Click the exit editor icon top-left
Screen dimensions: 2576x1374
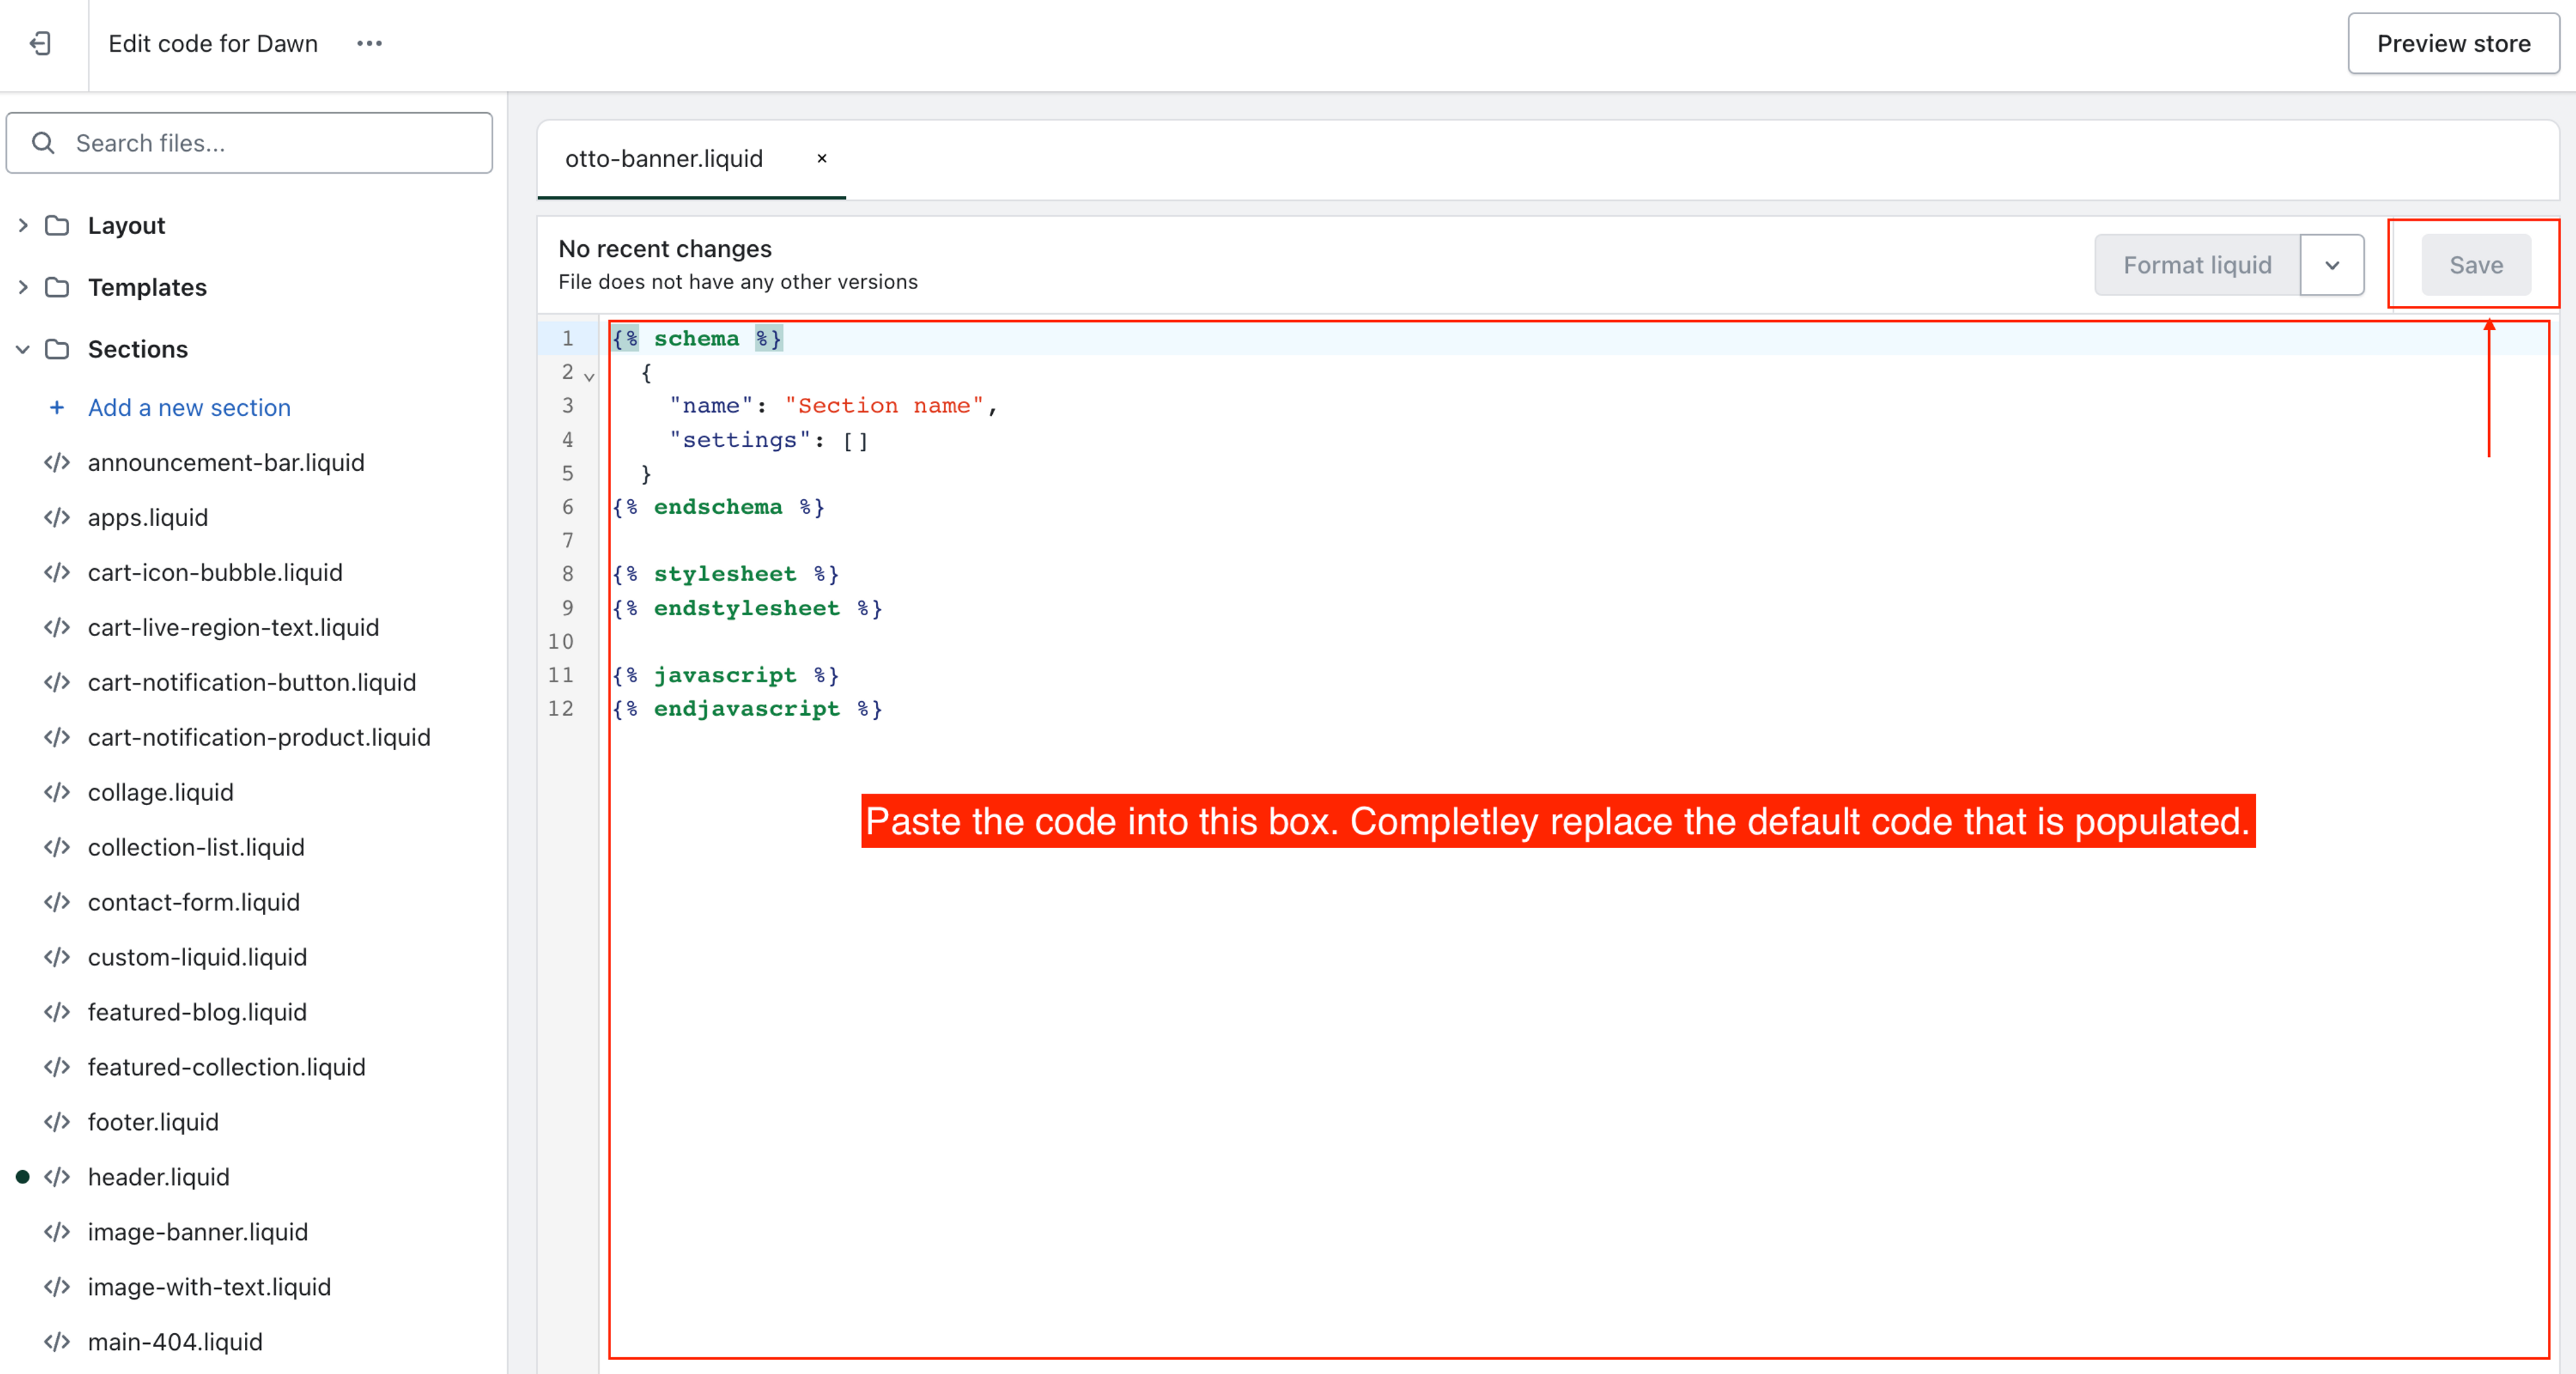pos(41,43)
